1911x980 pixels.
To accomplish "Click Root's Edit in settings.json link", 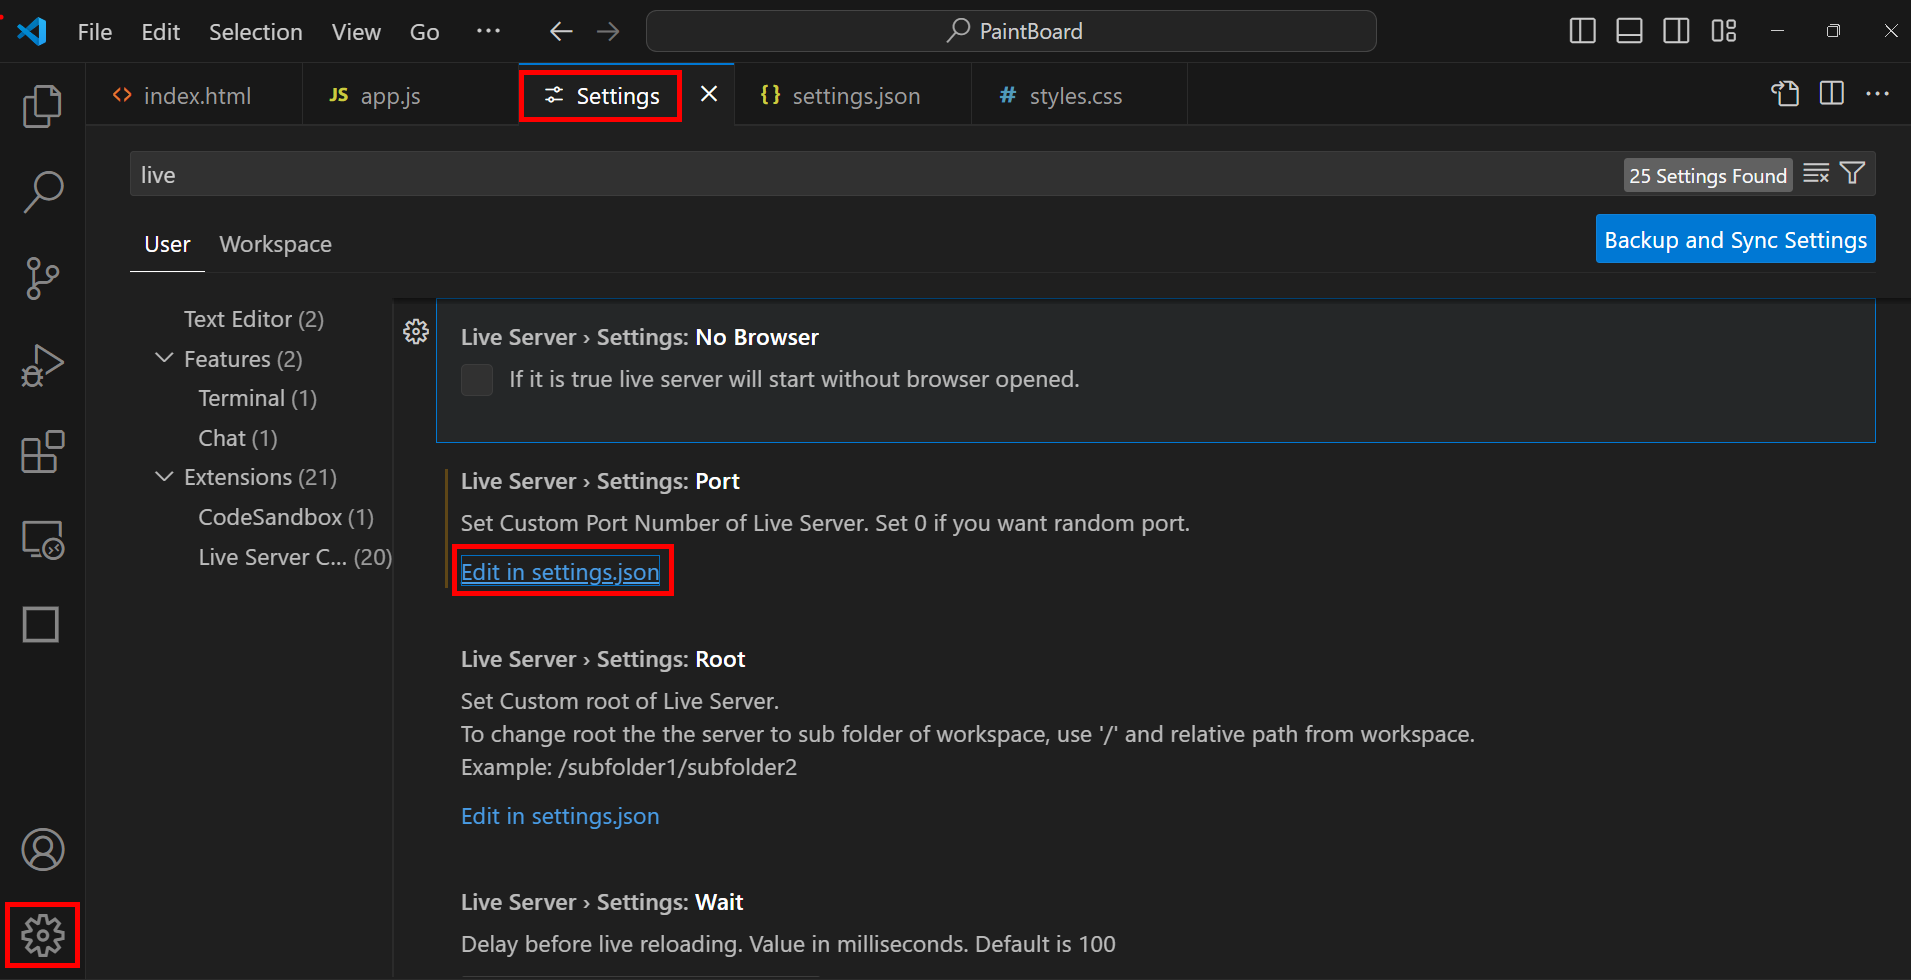I will [560, 816].
